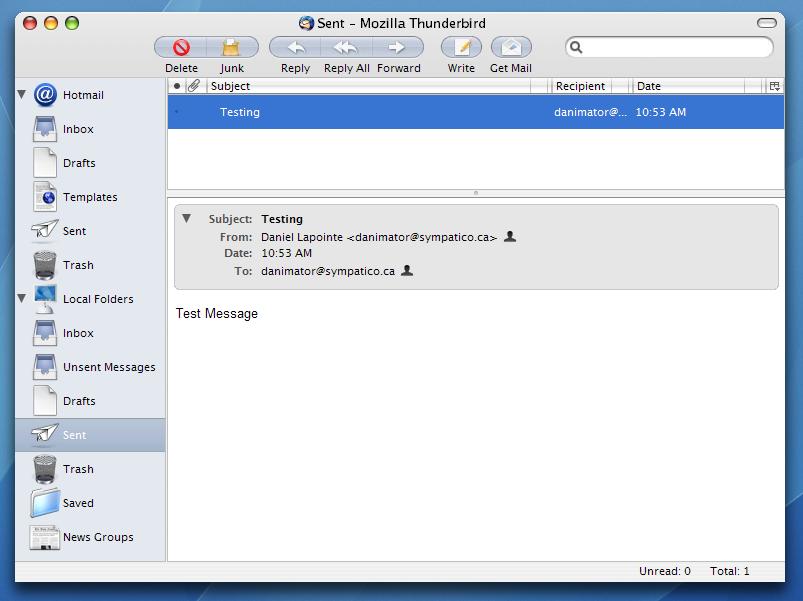Sort by read status column header
The height and width of the screenshot is (601, 803).
coord(177,86)
